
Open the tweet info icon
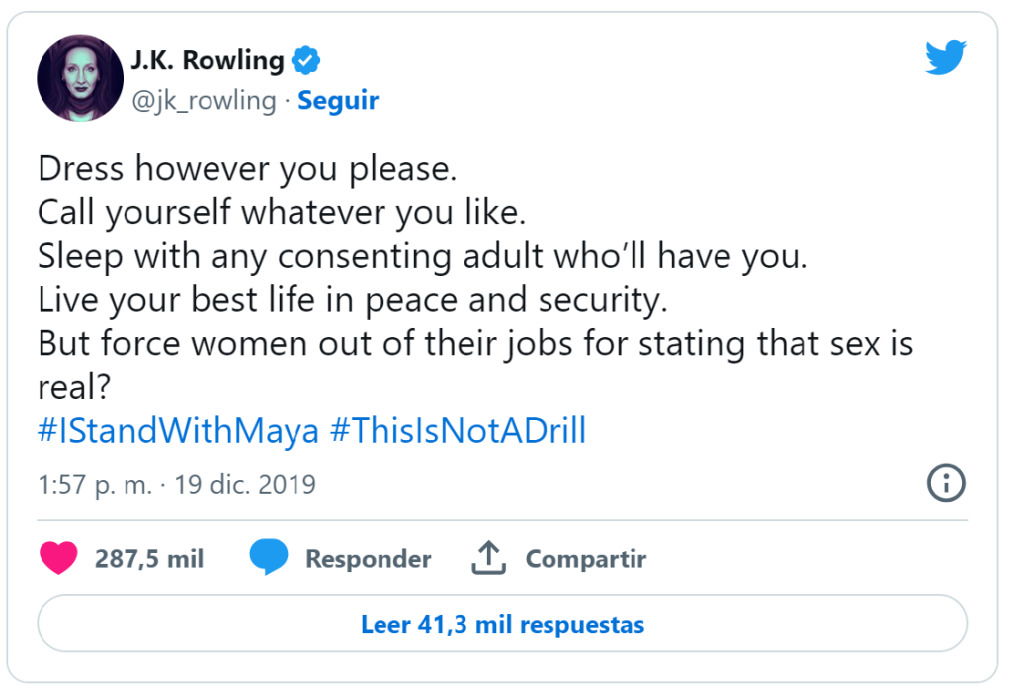[x=946, y=484]
